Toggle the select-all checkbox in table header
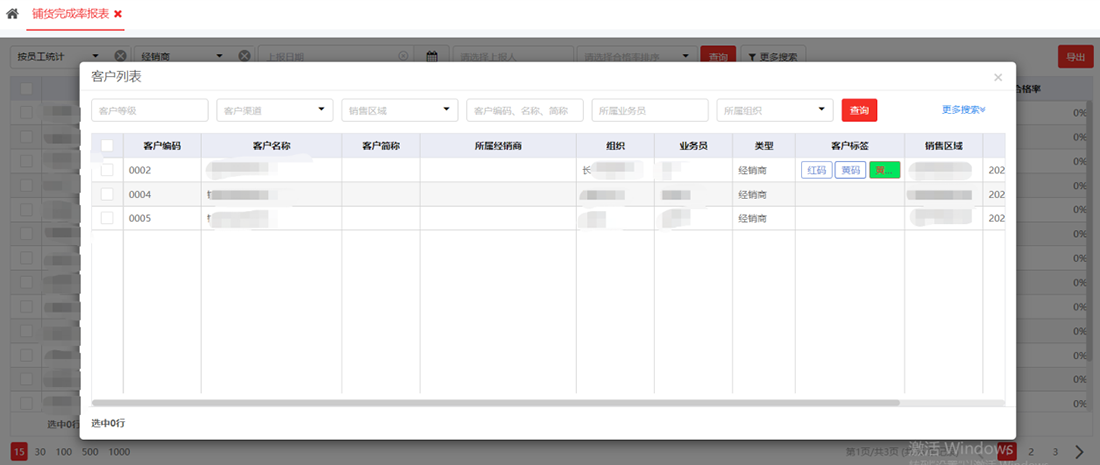Viewport: 1100px width, 465px height. click(107, 146)
